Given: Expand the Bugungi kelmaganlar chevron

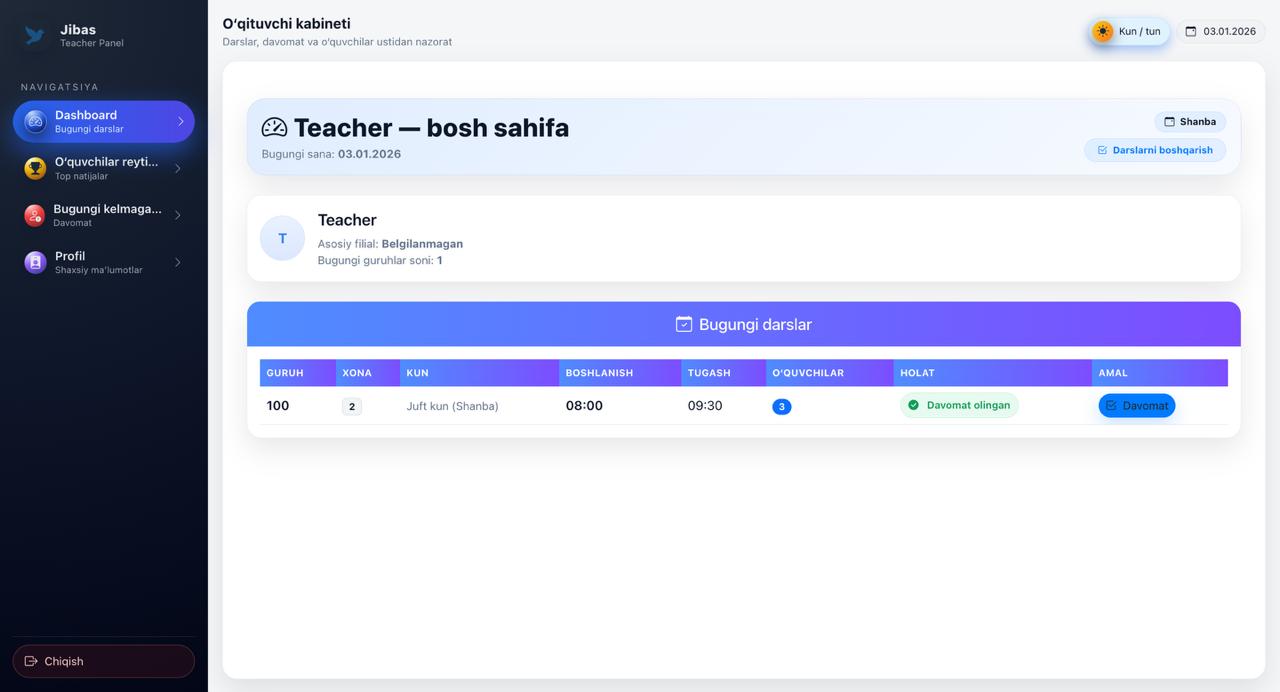Looking at the screenshot, I should [x=178, y=215].
